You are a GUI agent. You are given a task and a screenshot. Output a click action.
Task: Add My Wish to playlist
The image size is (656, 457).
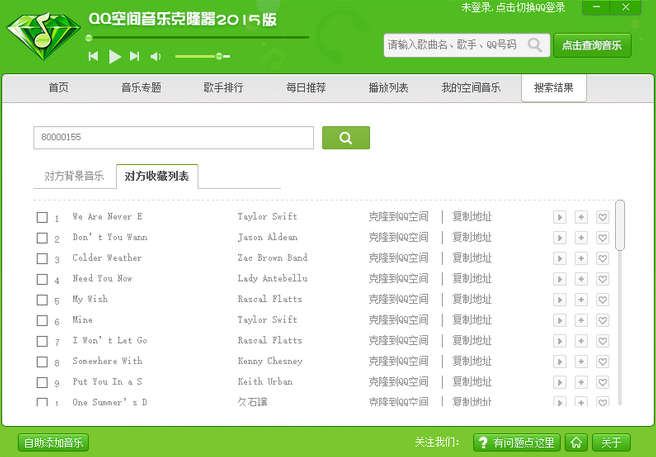(581, 300)
